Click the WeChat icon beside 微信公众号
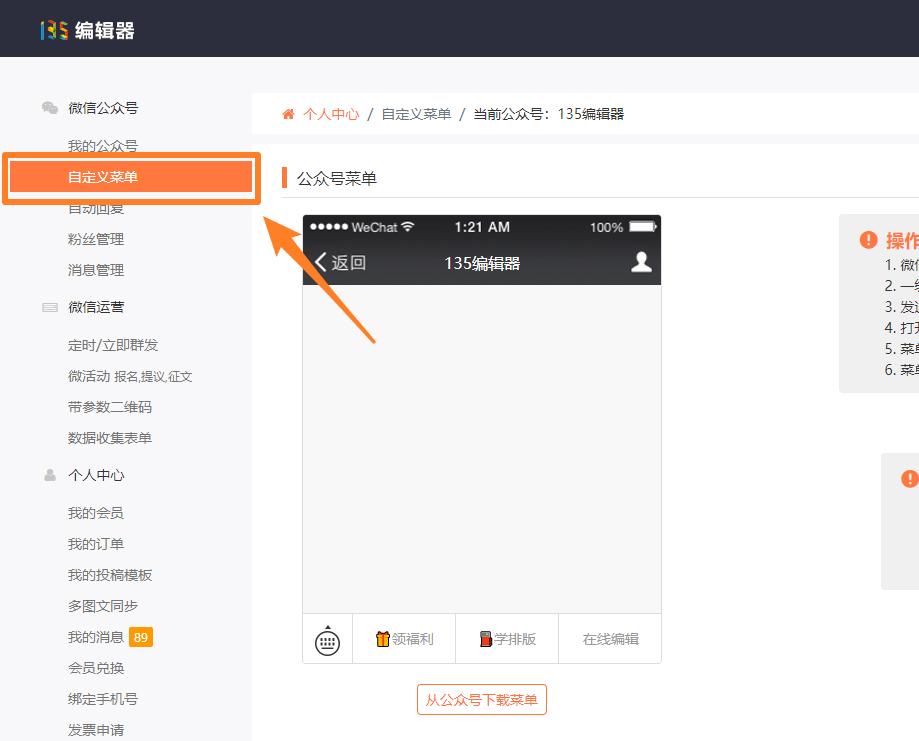This screenshot has height=741, width=919. [50, 108]
